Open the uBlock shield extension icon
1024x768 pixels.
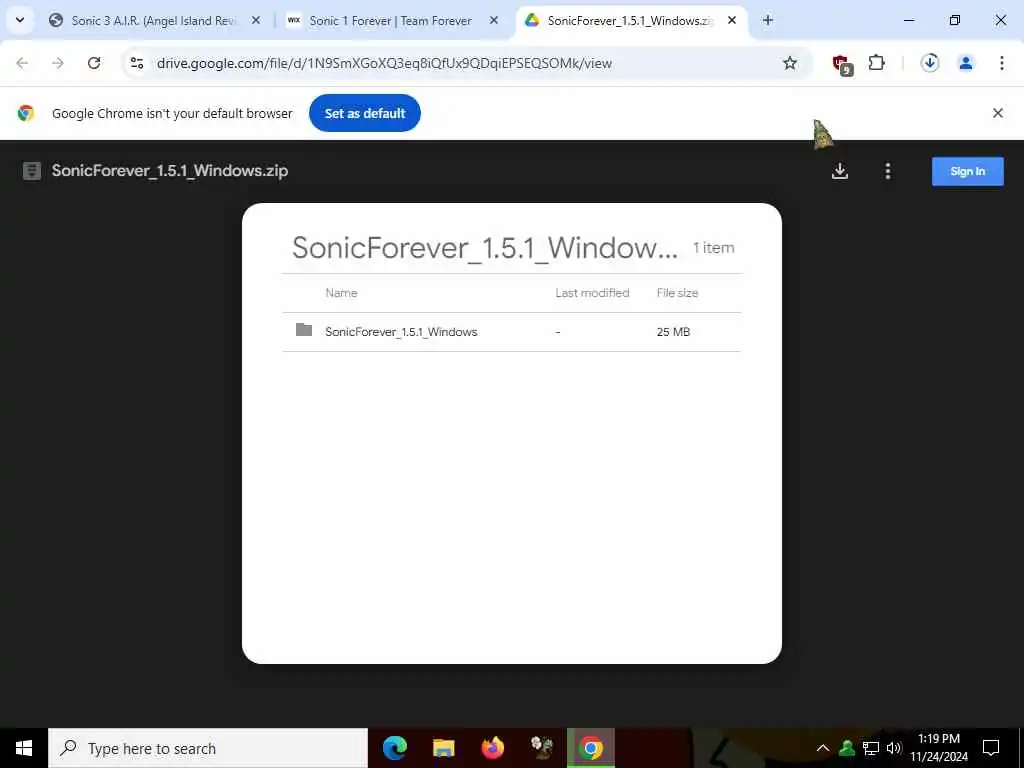[842, 64]
